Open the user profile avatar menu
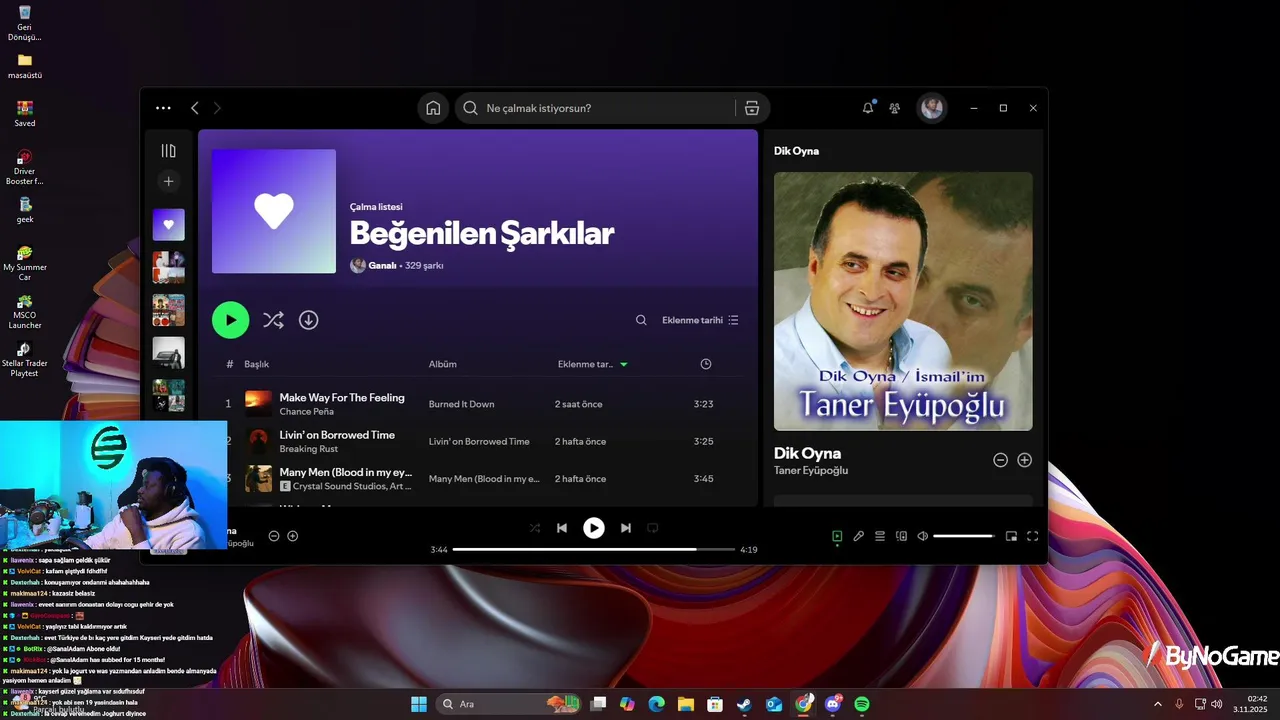This screenshot has height=720, width=1280. 932,108
